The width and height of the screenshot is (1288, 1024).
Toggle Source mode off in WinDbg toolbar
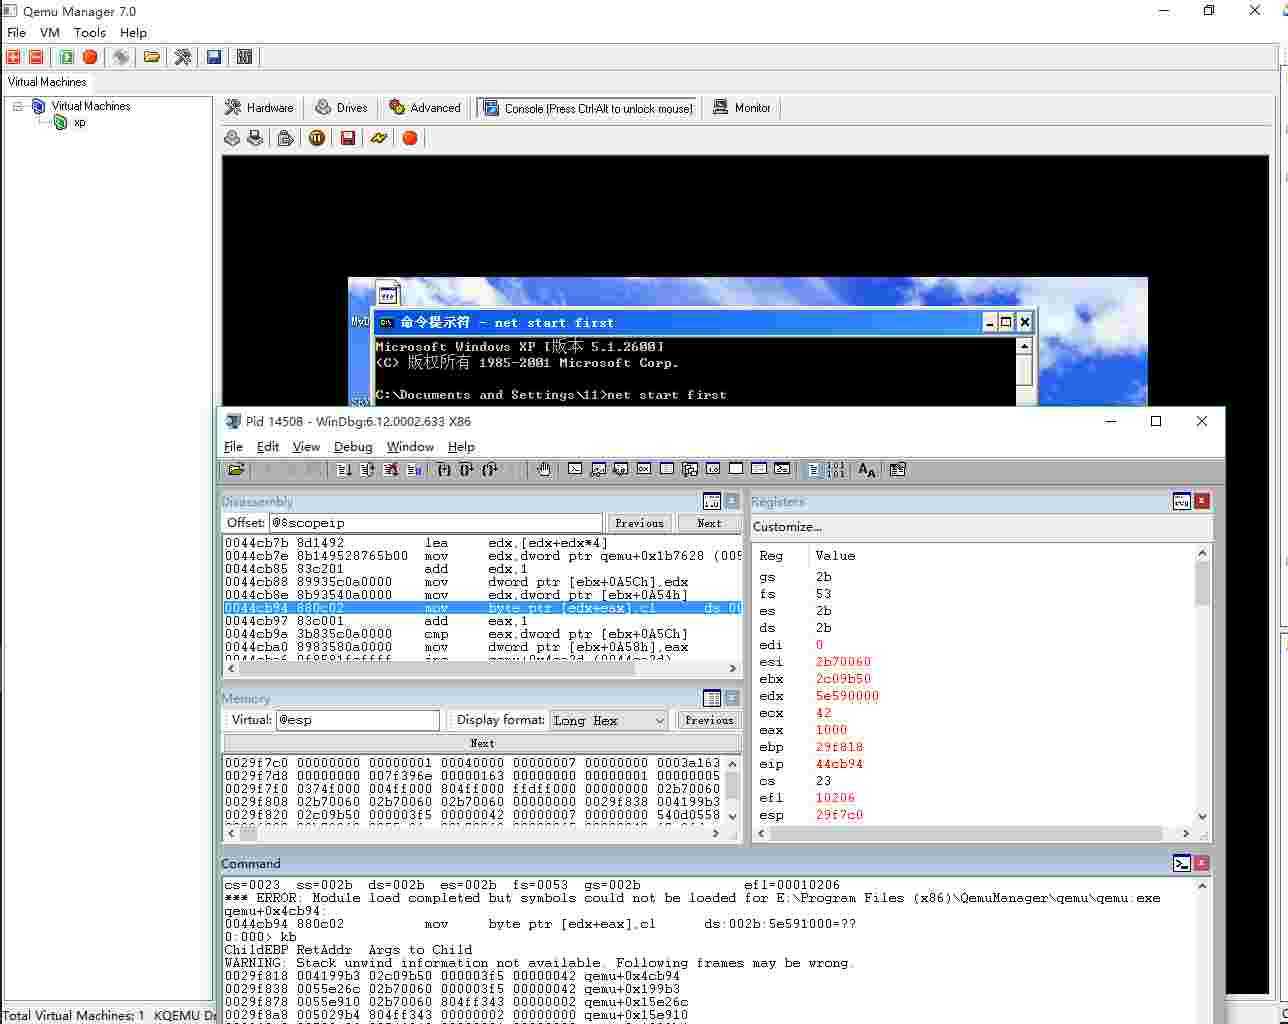coord(837,469)
